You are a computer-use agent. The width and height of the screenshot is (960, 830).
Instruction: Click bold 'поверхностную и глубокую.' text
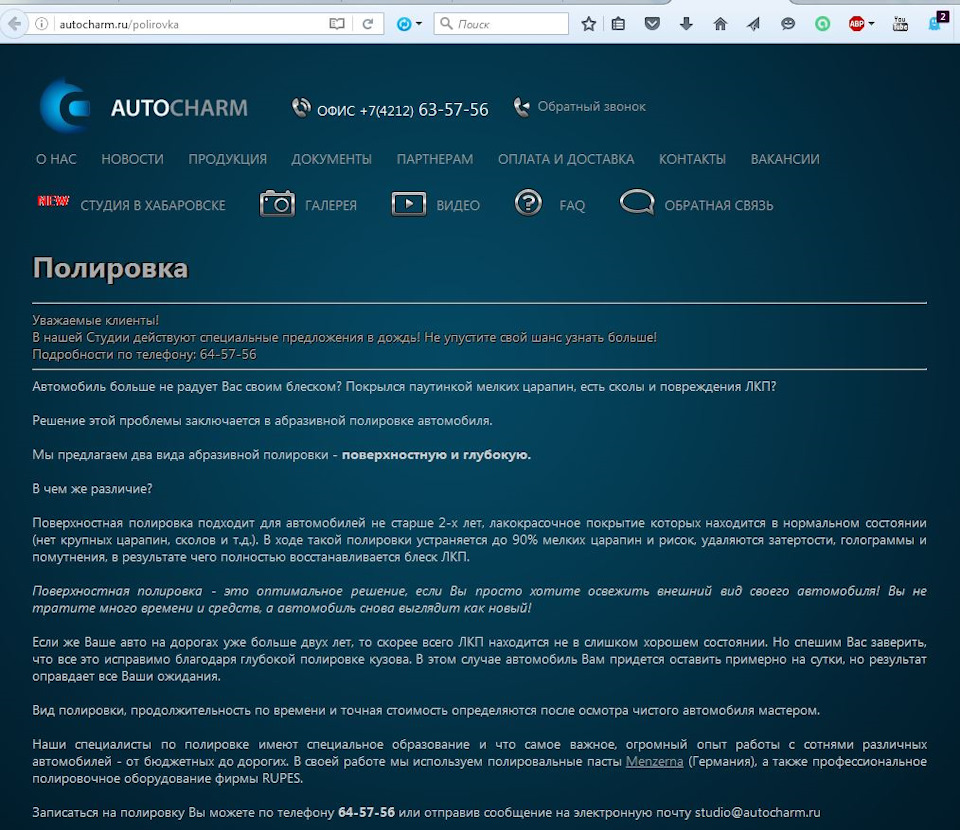tap(436, 455)
